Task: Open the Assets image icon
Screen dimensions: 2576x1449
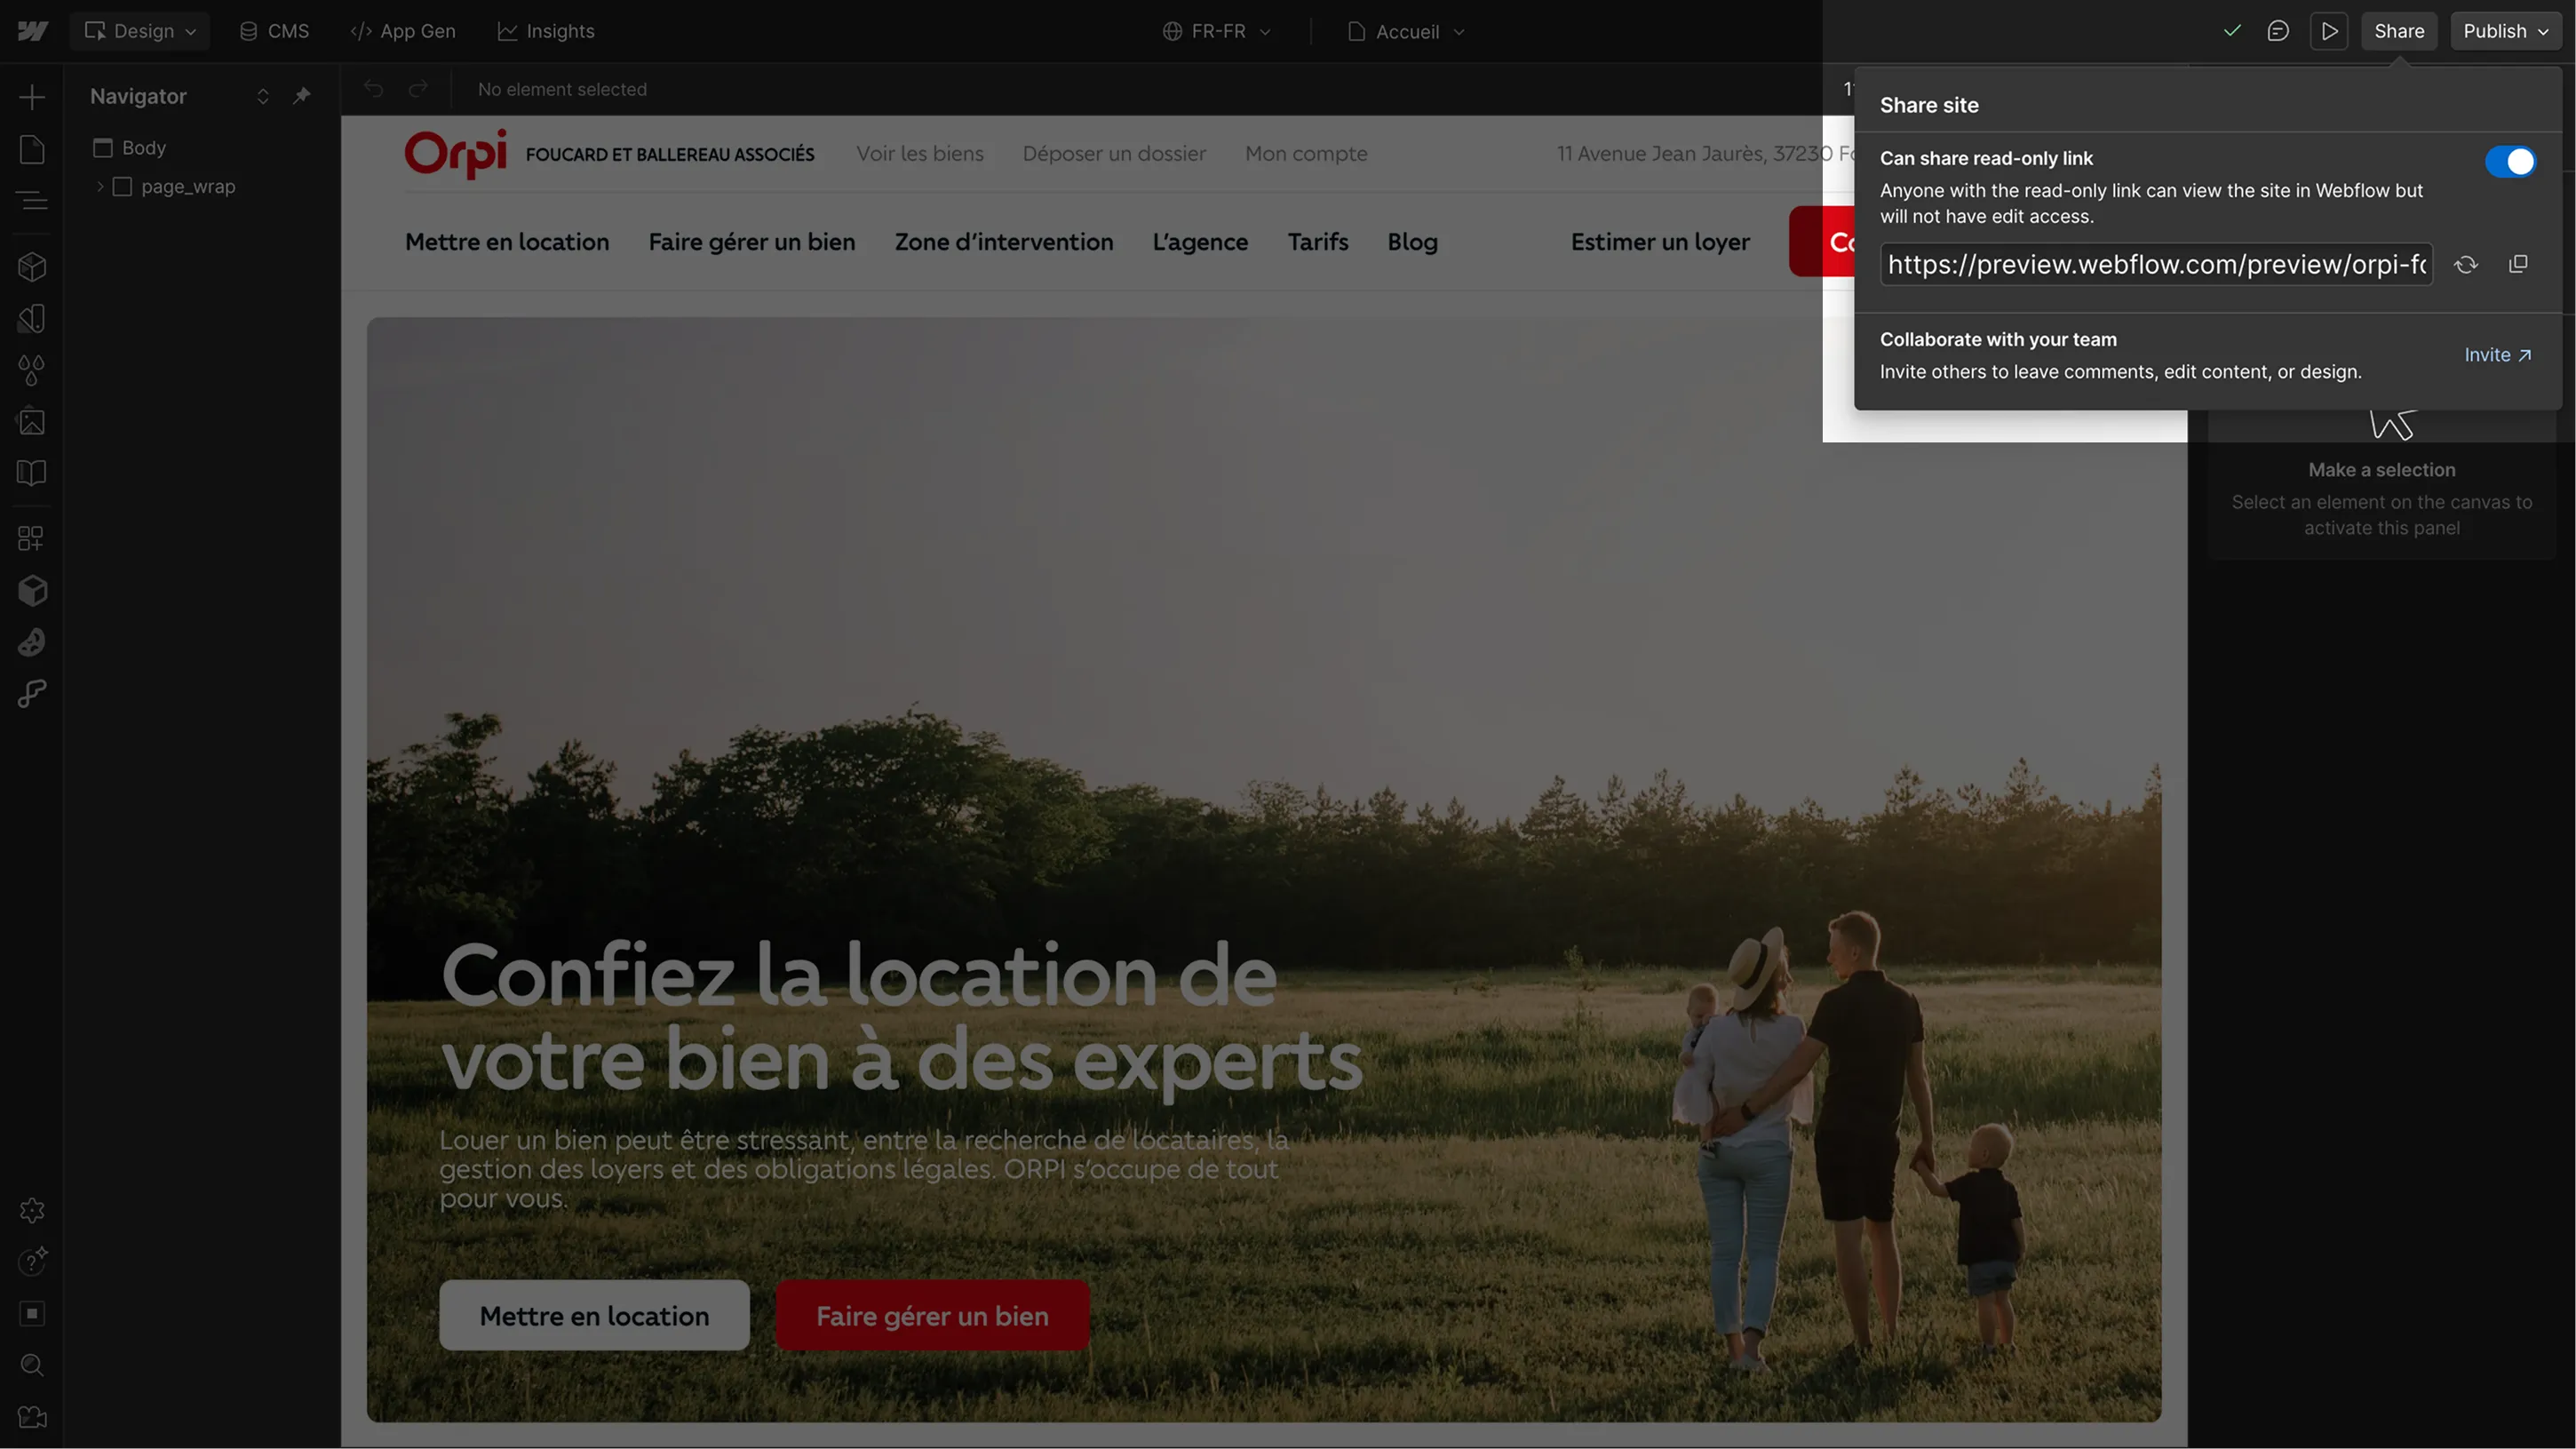Action: (32, 421)
